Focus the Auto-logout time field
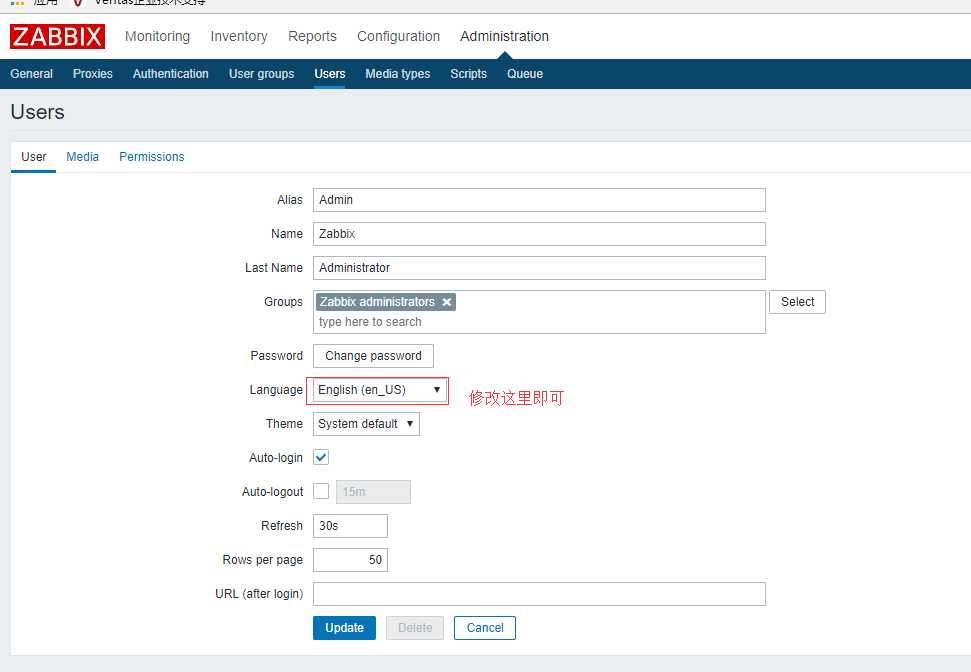971x672 pixels. pos(373,492)
